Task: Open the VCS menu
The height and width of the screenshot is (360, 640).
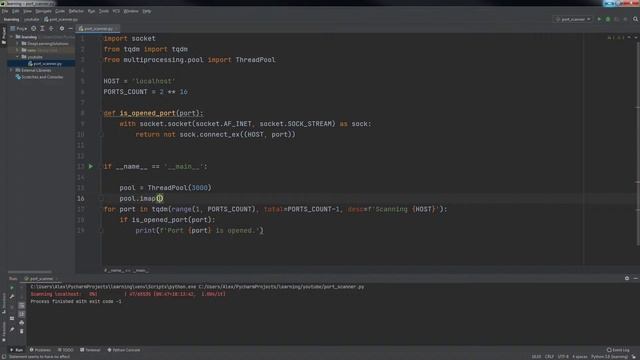Action: (116, 11)
